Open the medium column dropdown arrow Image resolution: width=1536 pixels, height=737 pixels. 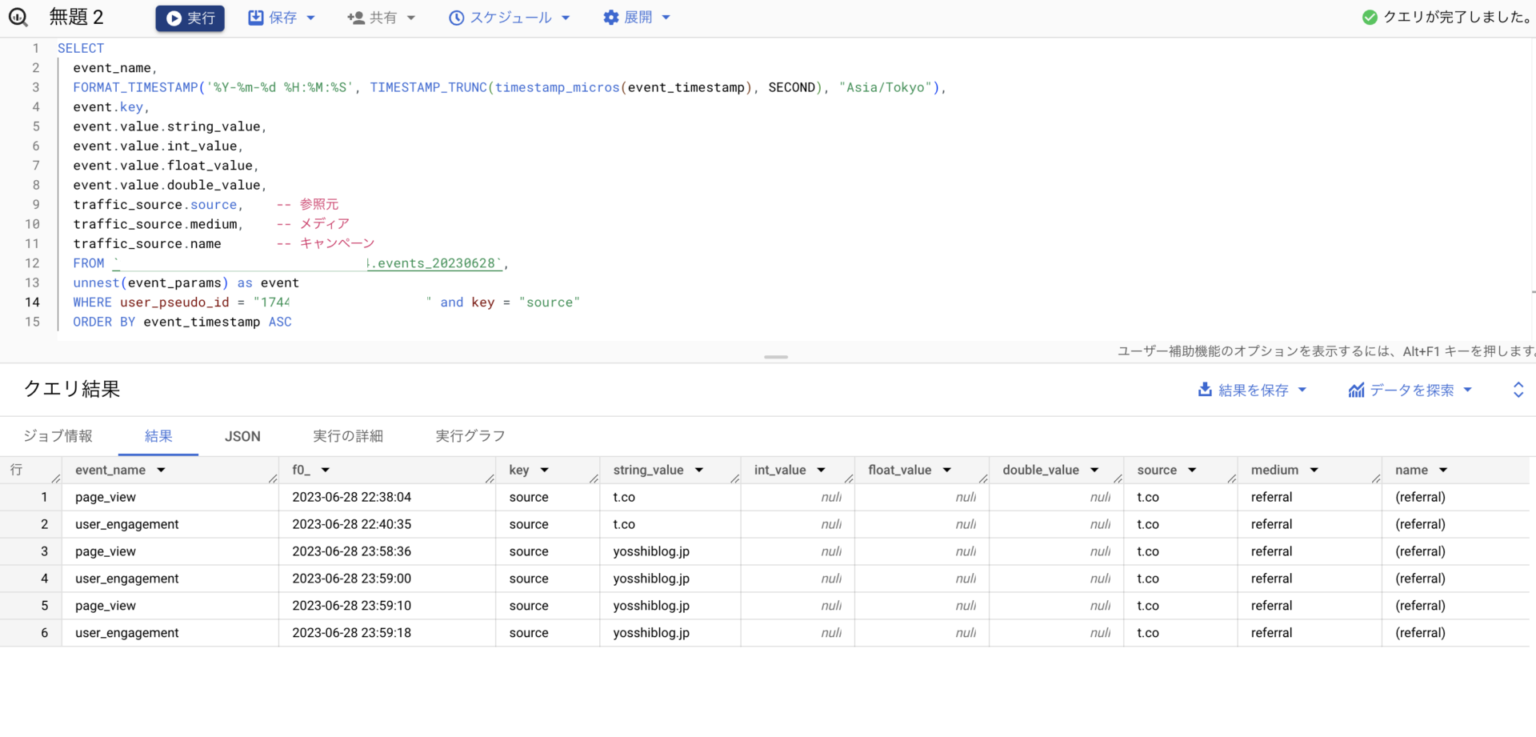click(1314, 470)
